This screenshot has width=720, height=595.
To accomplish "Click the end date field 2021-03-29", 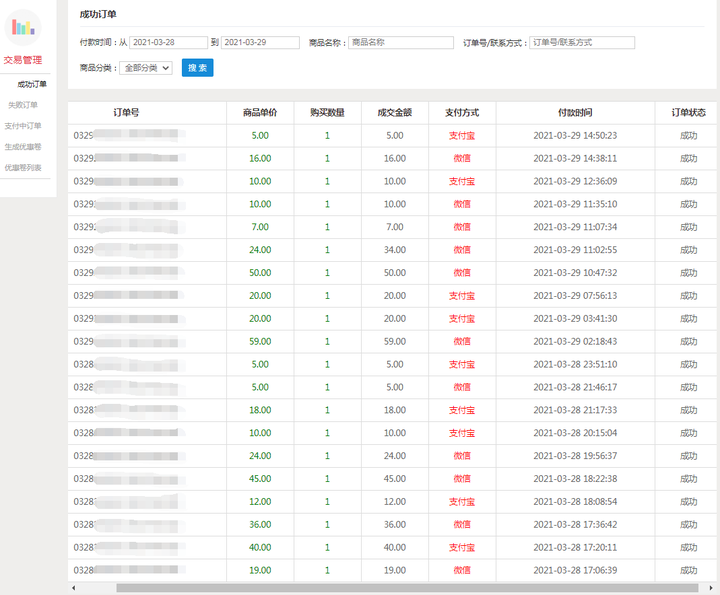I will [x=260, y=42].
